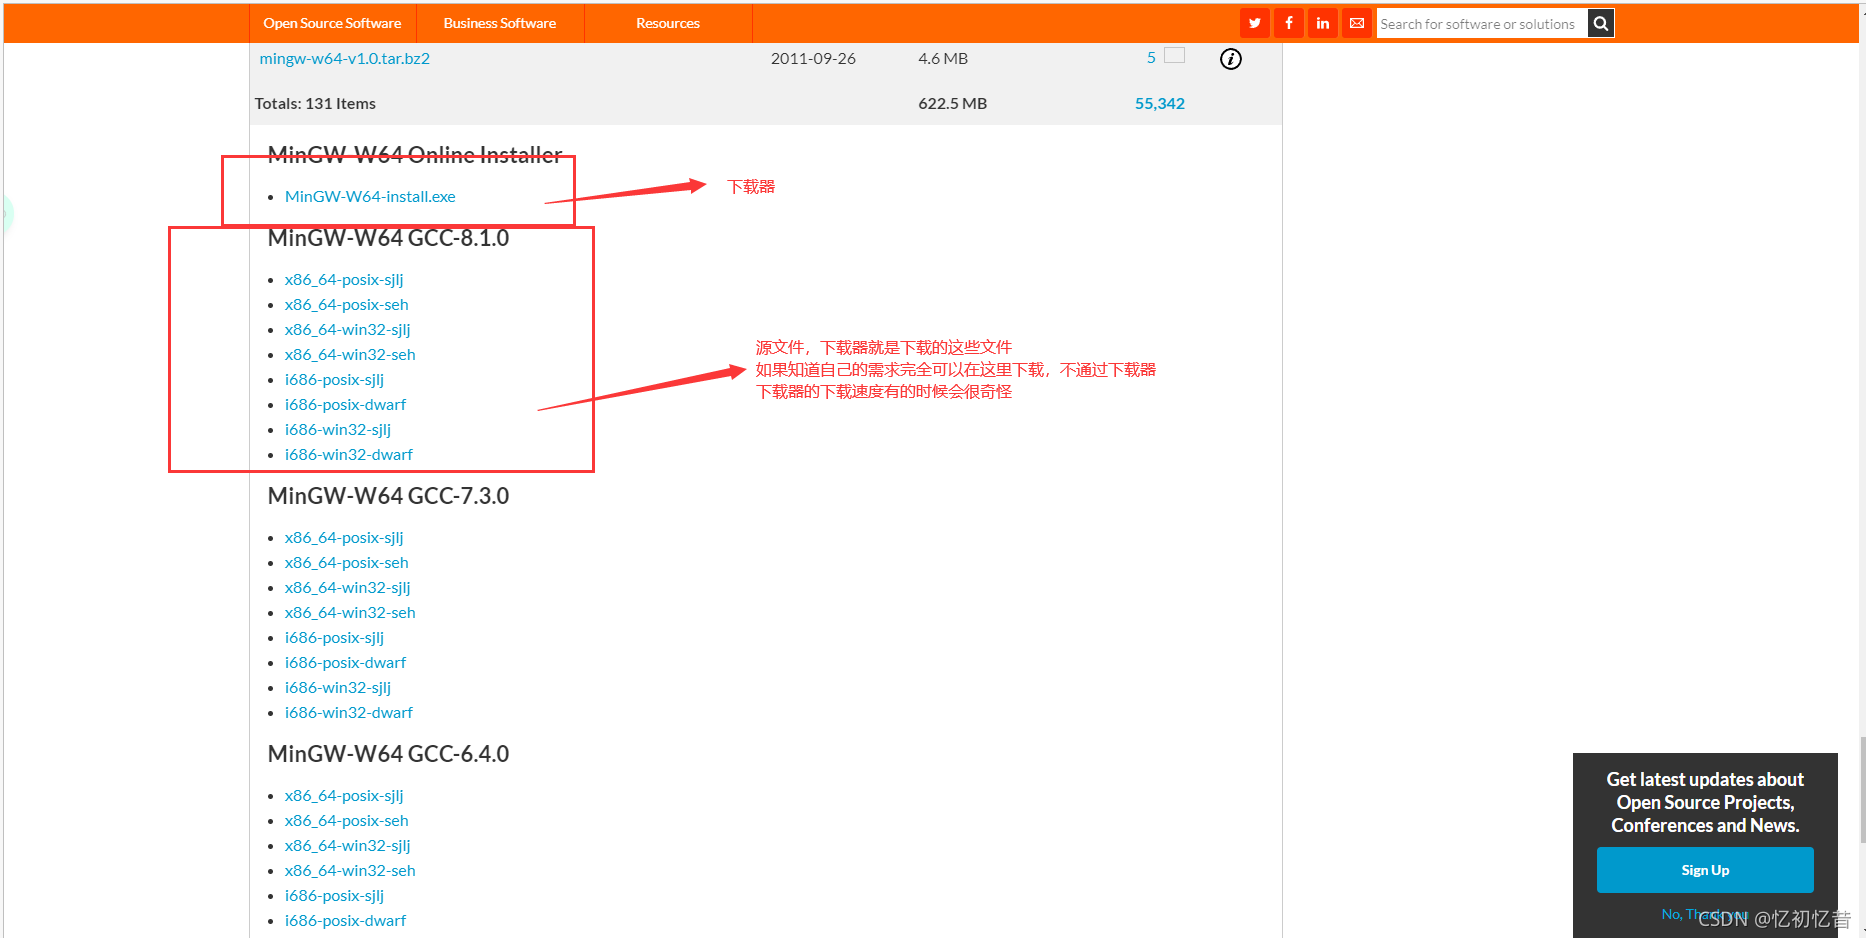
Task: Open GCC-6.4.0 i686-posix-sjlj link
Action: 334,895
